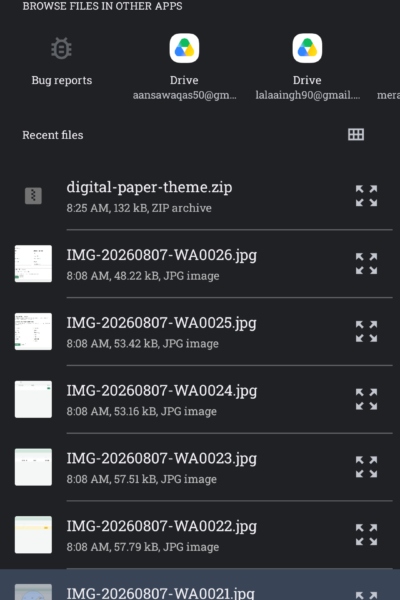Viewport: 400px width, 600px height.
Task: Expand preview of IMG-20260807-WA0022.jpg
Action: click(366, 535)
